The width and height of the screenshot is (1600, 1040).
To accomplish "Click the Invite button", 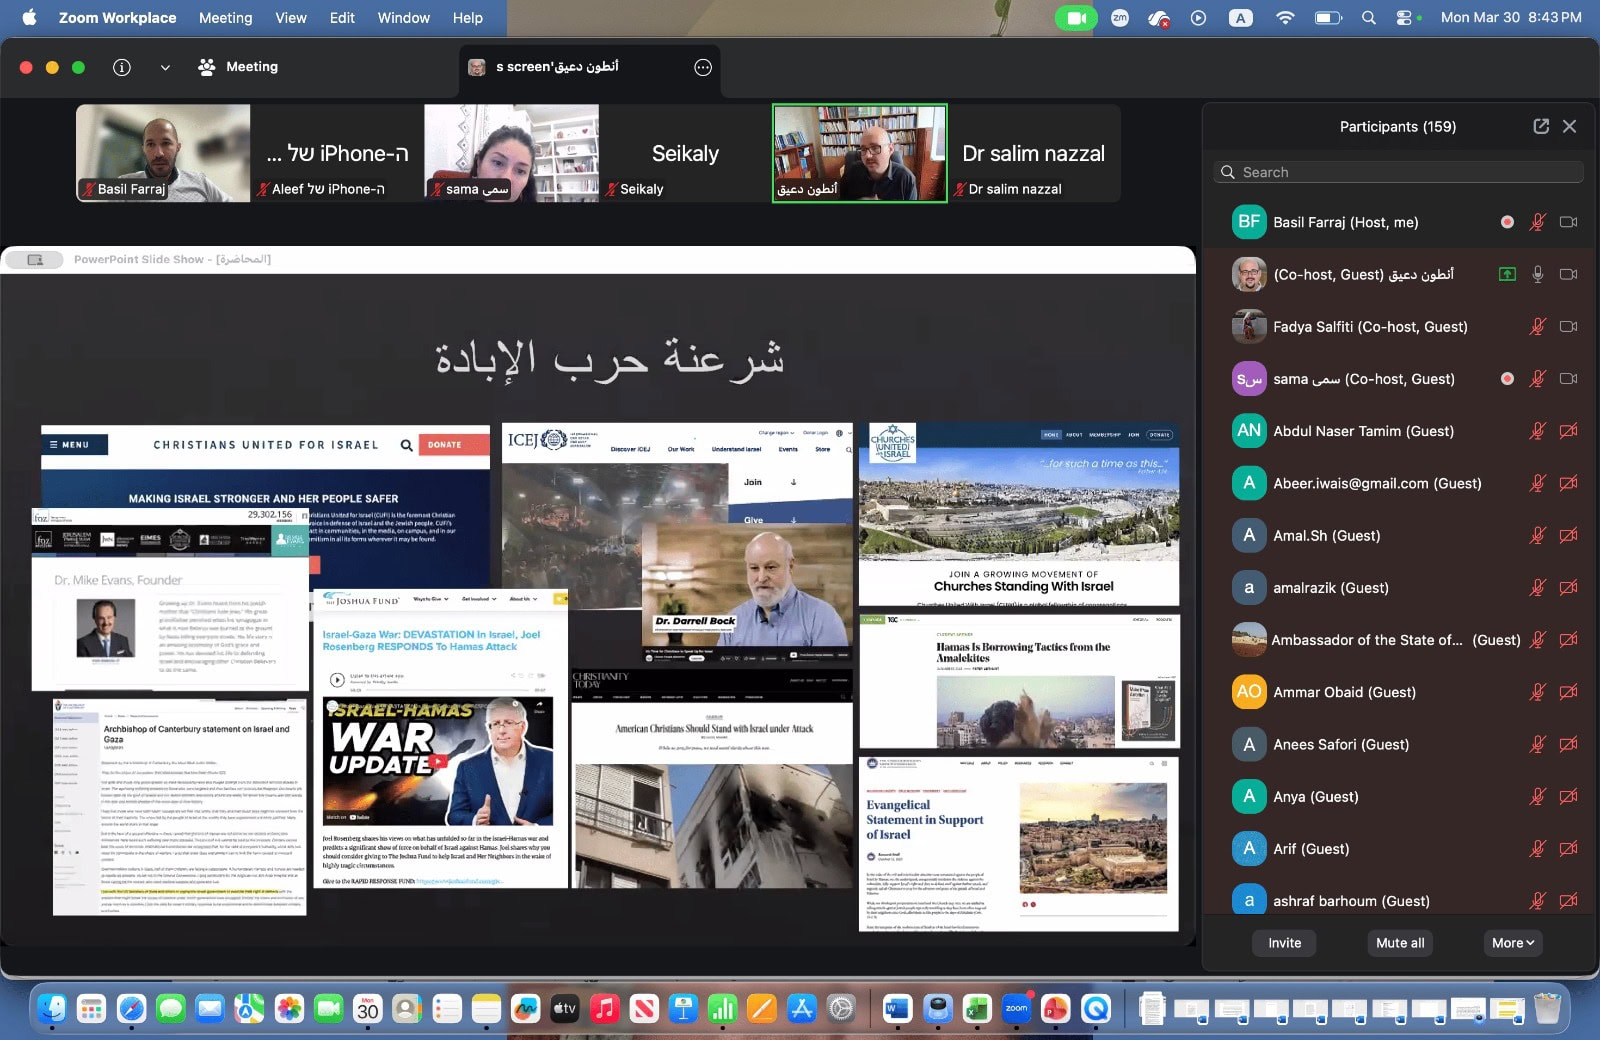I will tap(1283, 942).
